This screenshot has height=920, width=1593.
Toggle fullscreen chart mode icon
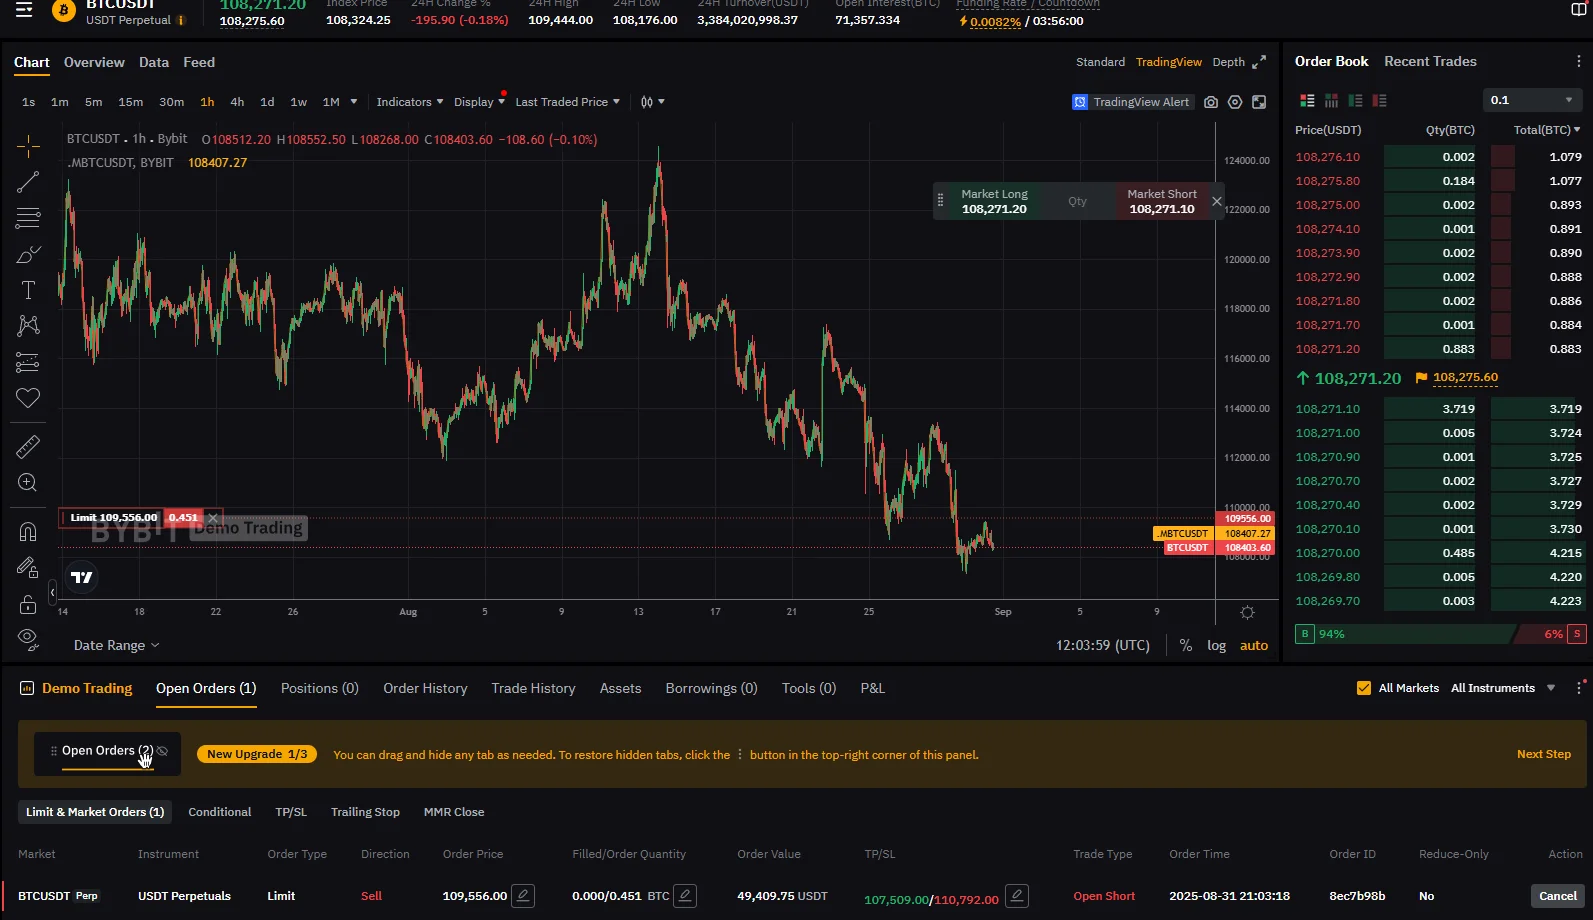point(1259,102)
